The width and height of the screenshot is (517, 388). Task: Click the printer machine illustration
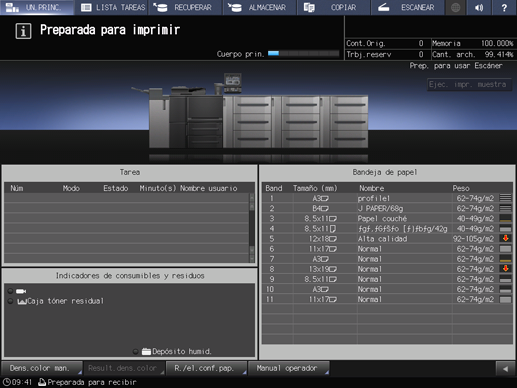258,113
